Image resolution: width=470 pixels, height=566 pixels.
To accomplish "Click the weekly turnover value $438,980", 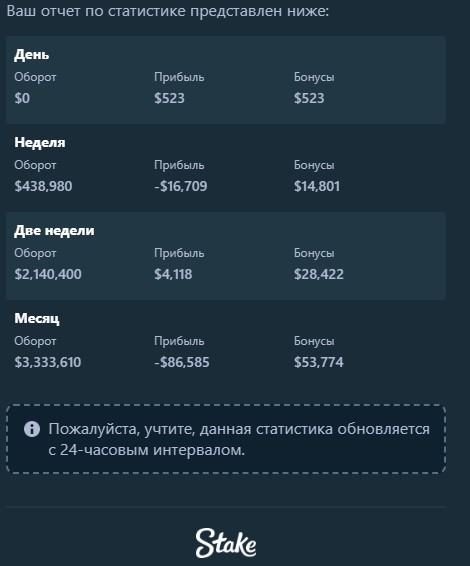I will [x=43, y=186].
